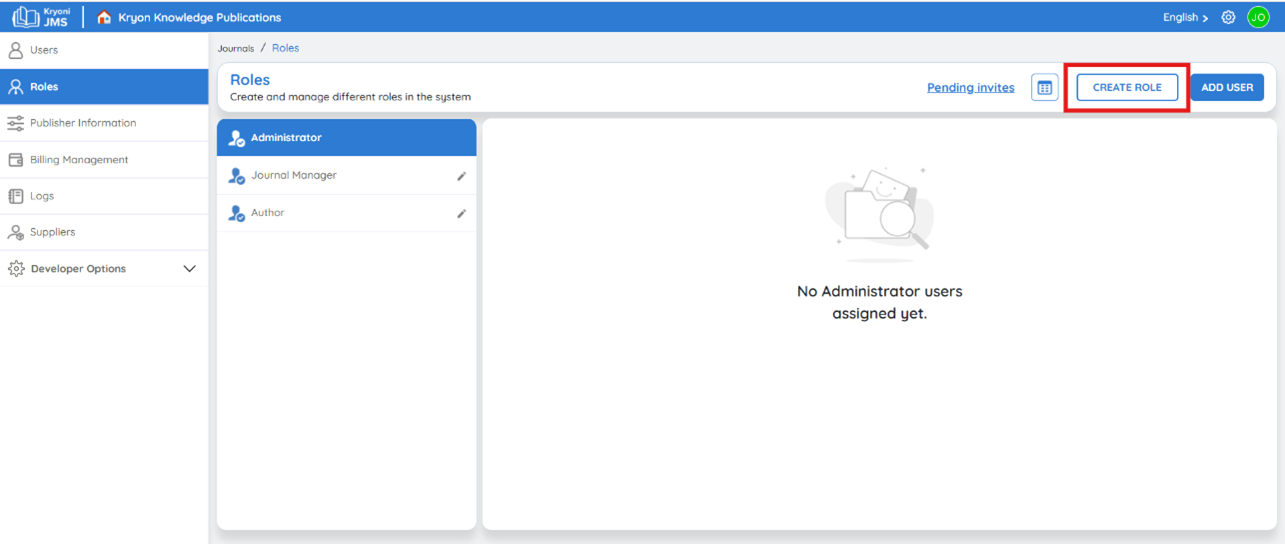Expand Developer Options chevron
The height and width of the screenshot is (544, 1285).
[190, 269]
